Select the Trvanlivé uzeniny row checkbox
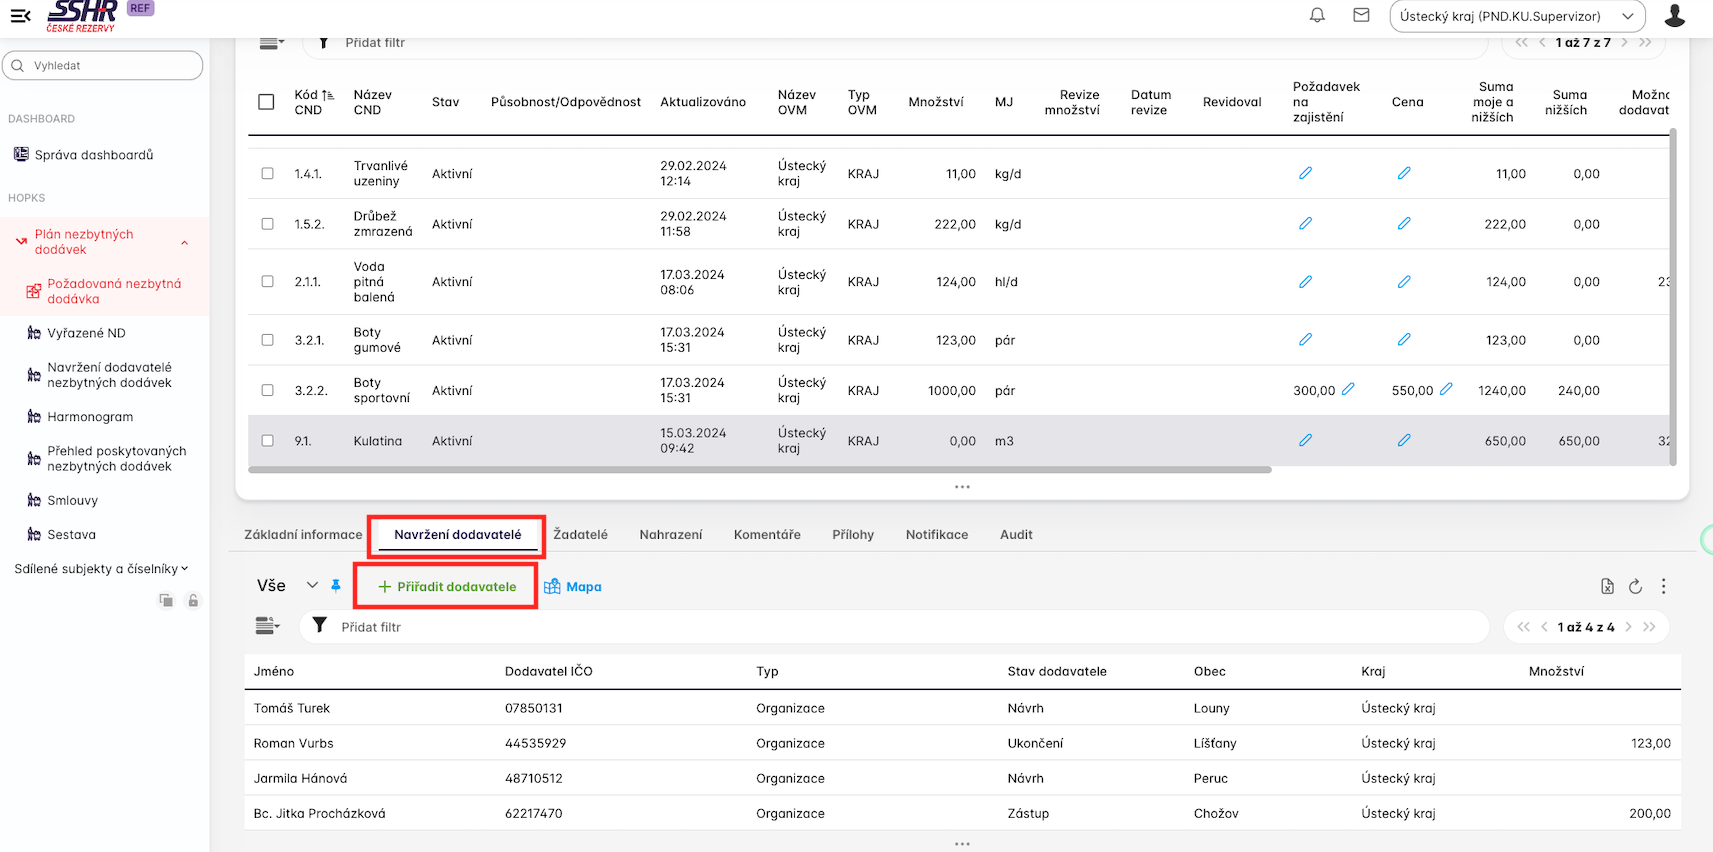The height and width of the screenshot is (852, 1713). (267, 174)
